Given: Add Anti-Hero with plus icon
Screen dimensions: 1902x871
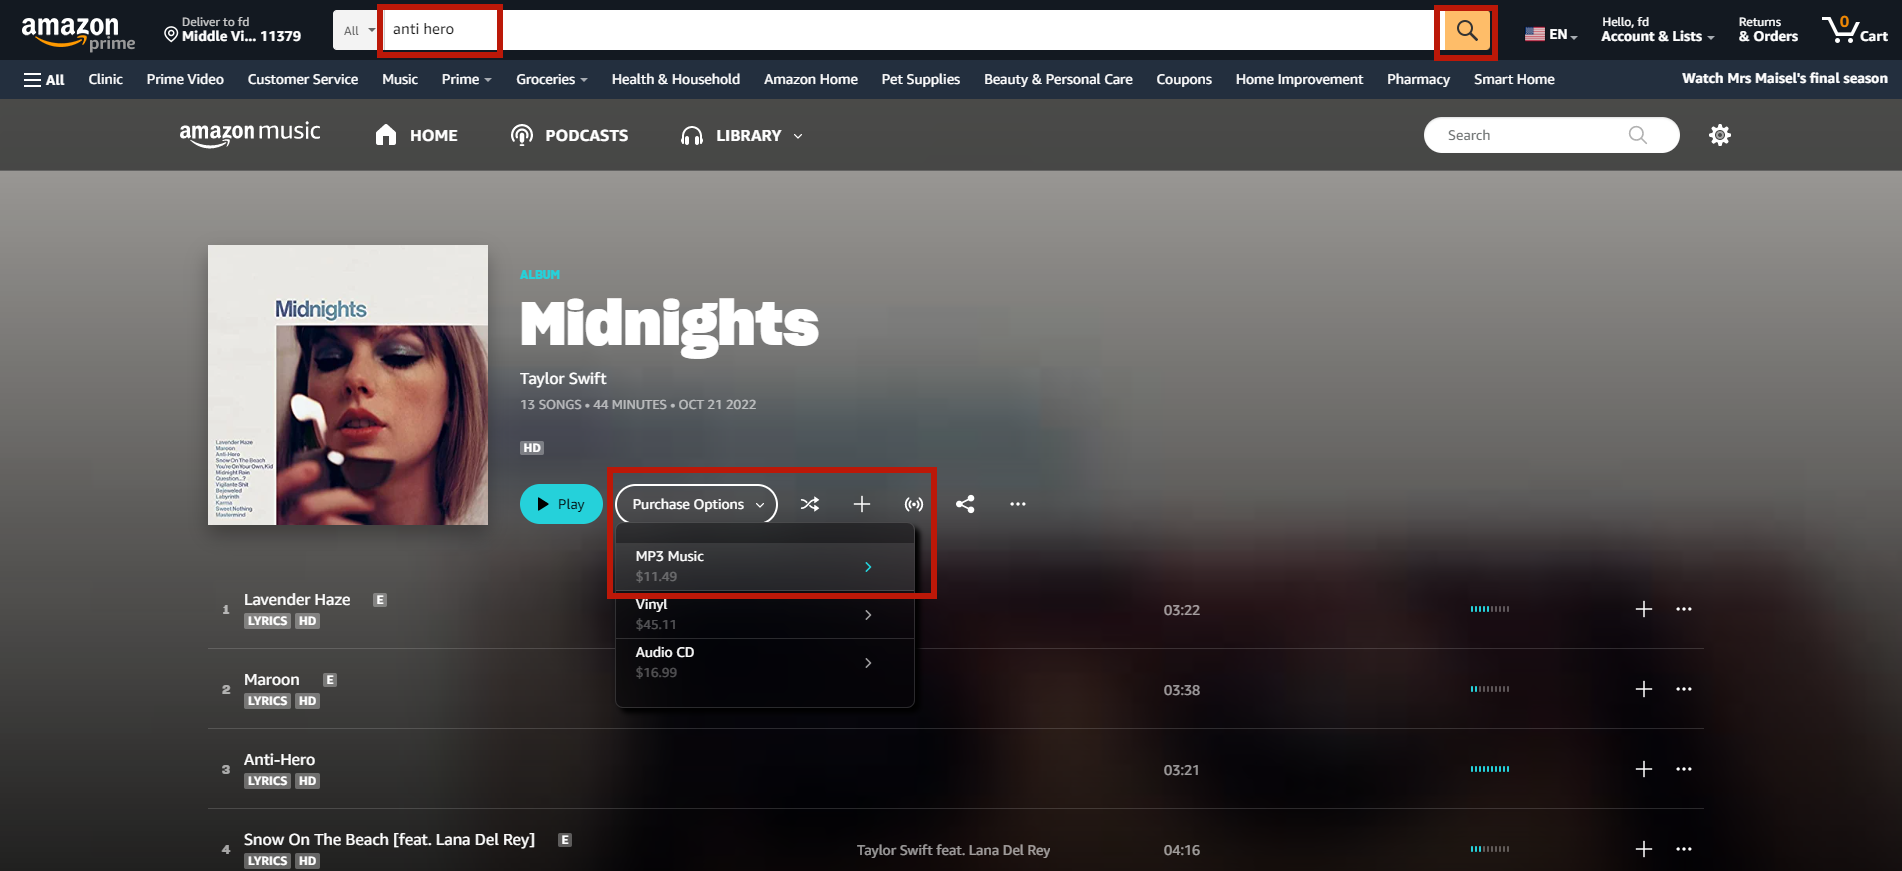Looking at the screenshot, I should (1644, 769).
